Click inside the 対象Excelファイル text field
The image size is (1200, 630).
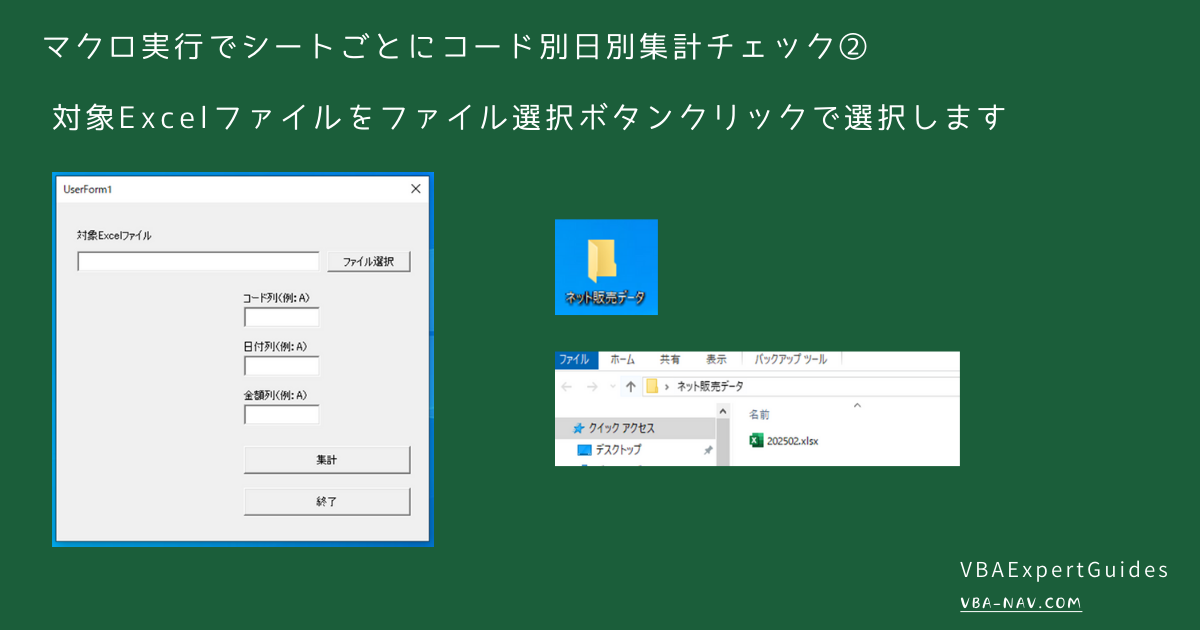pos(197,261)
